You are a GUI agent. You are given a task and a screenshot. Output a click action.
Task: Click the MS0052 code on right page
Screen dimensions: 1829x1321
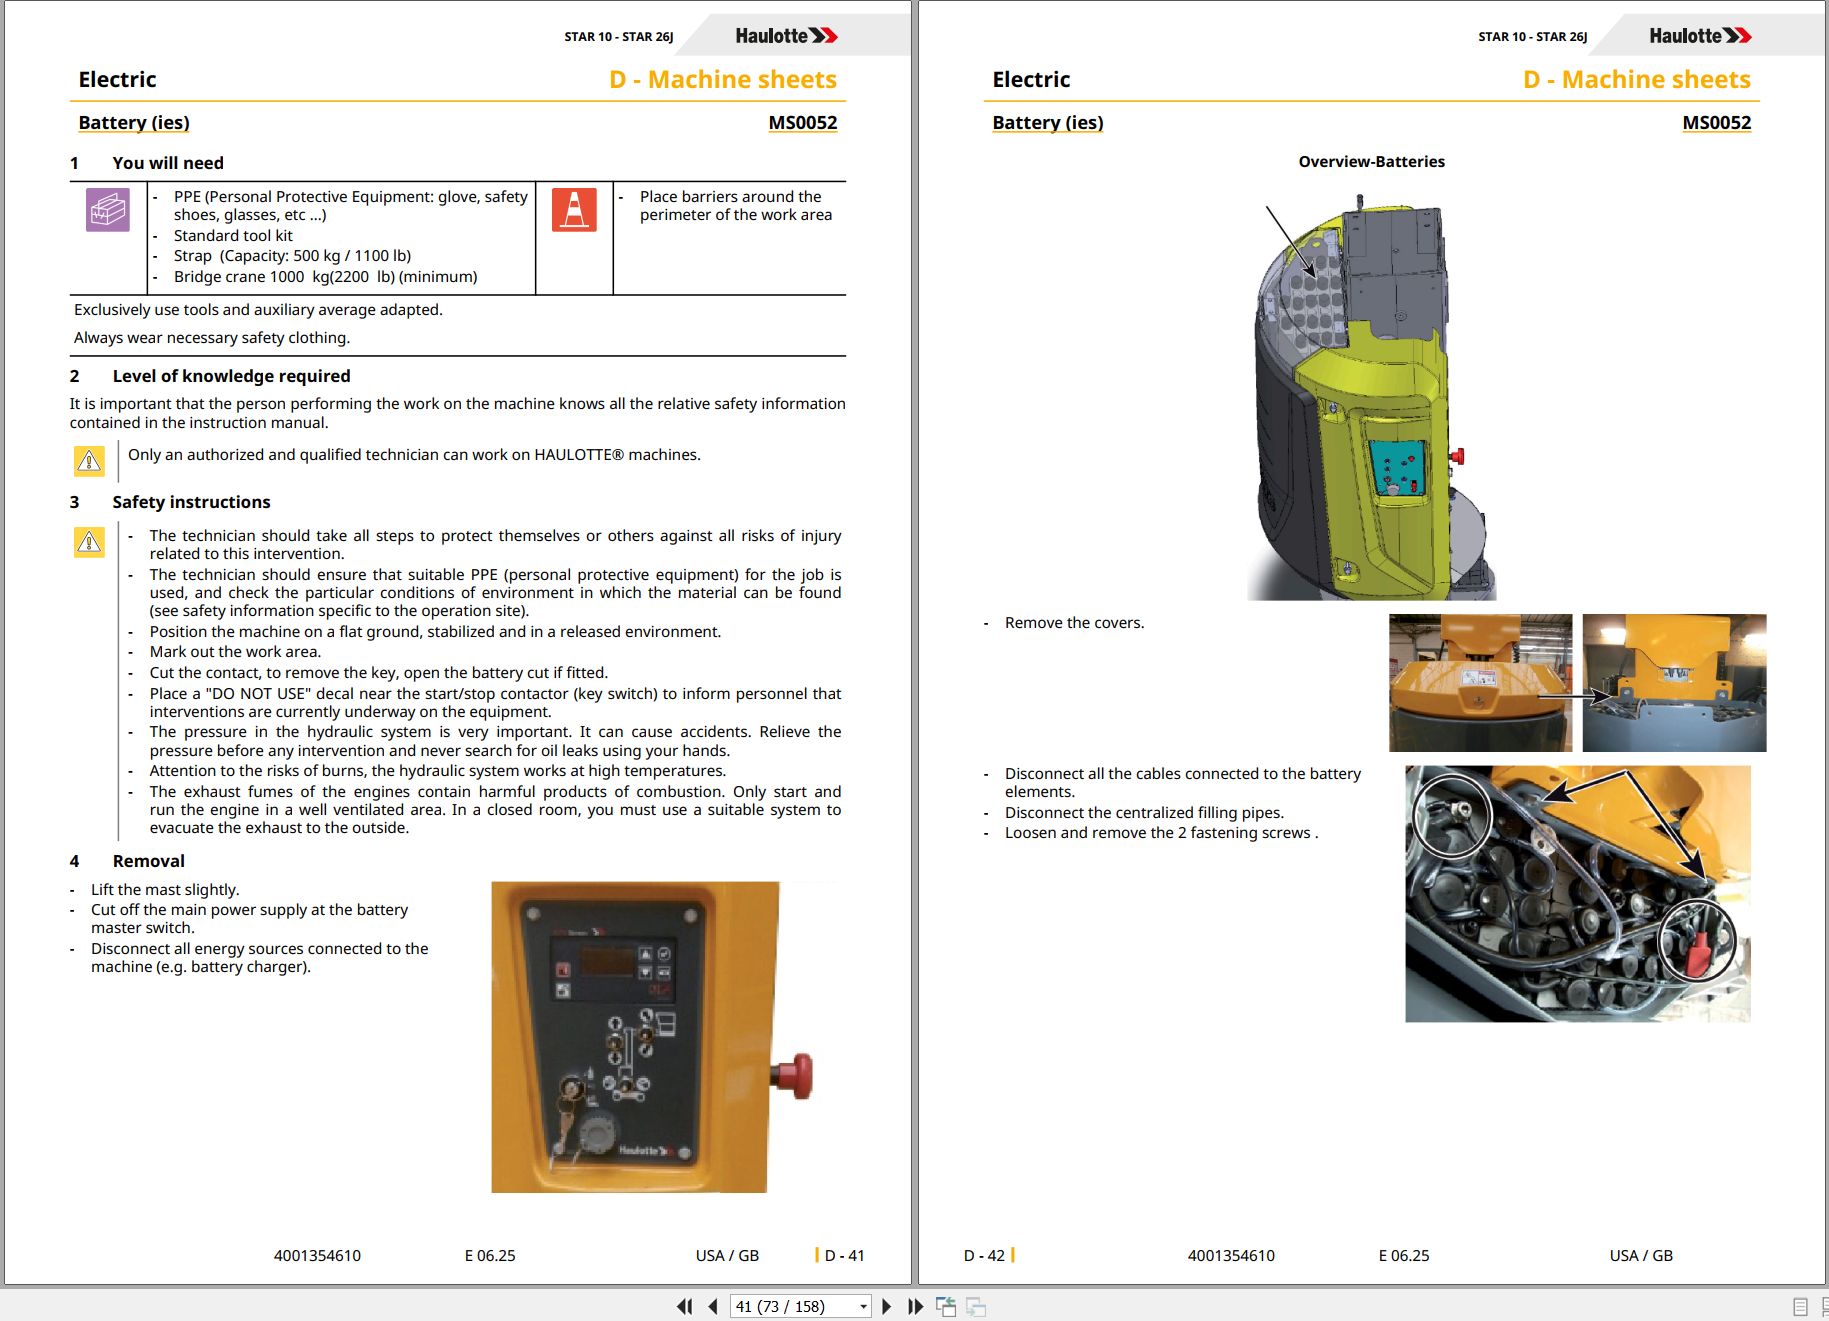(x=1717, y=123)
